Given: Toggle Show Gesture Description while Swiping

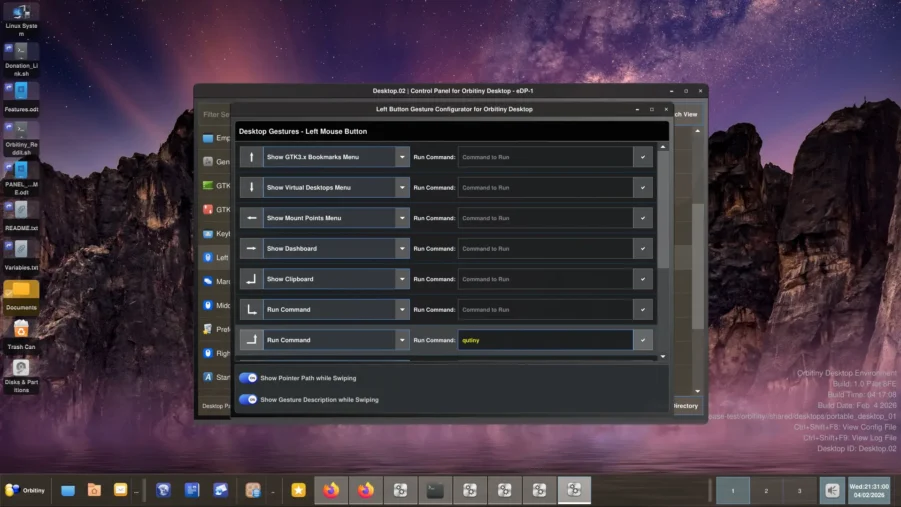Looking at the screenshot, I should [x=248, y=399].
